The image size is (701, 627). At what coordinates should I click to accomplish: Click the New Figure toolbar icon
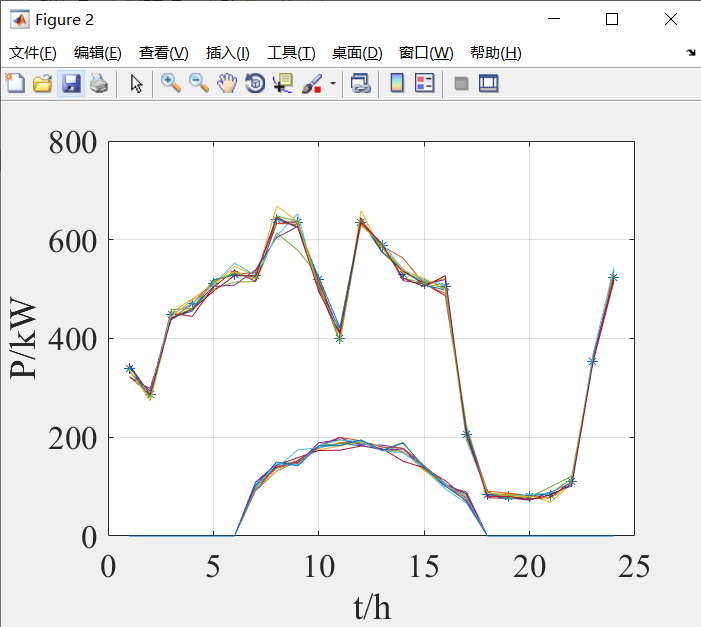15,84
